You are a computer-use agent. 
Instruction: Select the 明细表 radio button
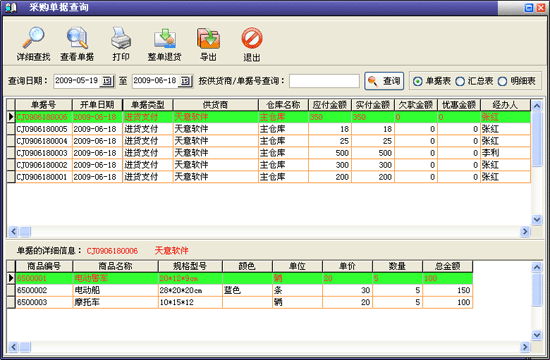pos(502,81)
